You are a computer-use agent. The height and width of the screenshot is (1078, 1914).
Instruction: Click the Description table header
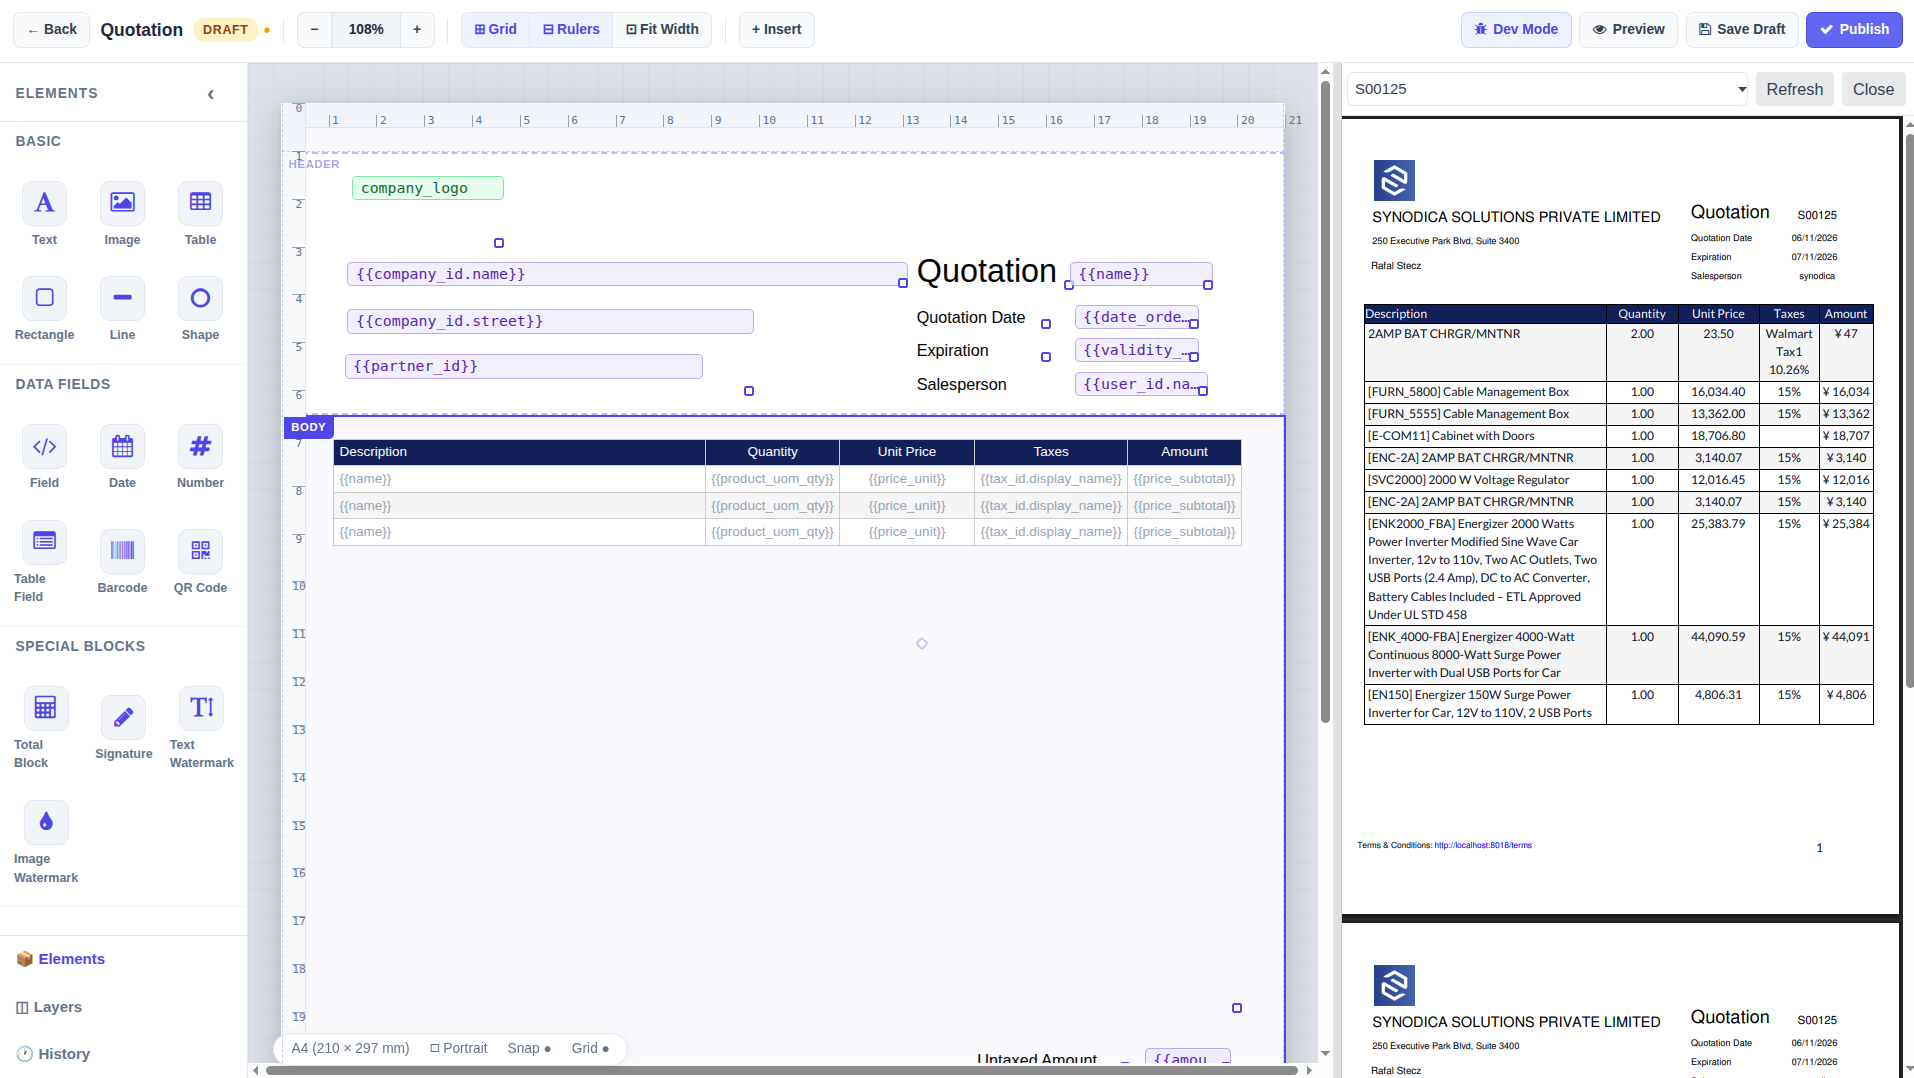click(519, 452)
